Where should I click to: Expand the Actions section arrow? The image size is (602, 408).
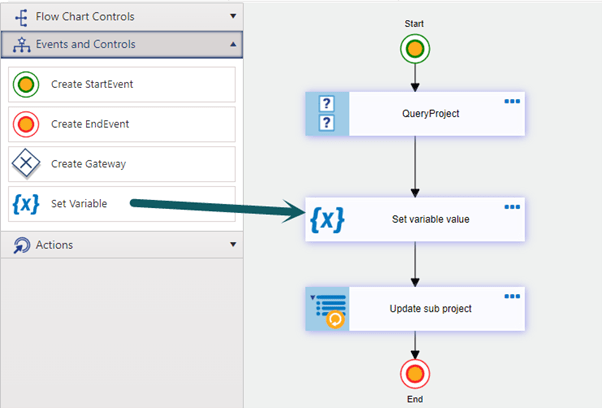[233, 244]
